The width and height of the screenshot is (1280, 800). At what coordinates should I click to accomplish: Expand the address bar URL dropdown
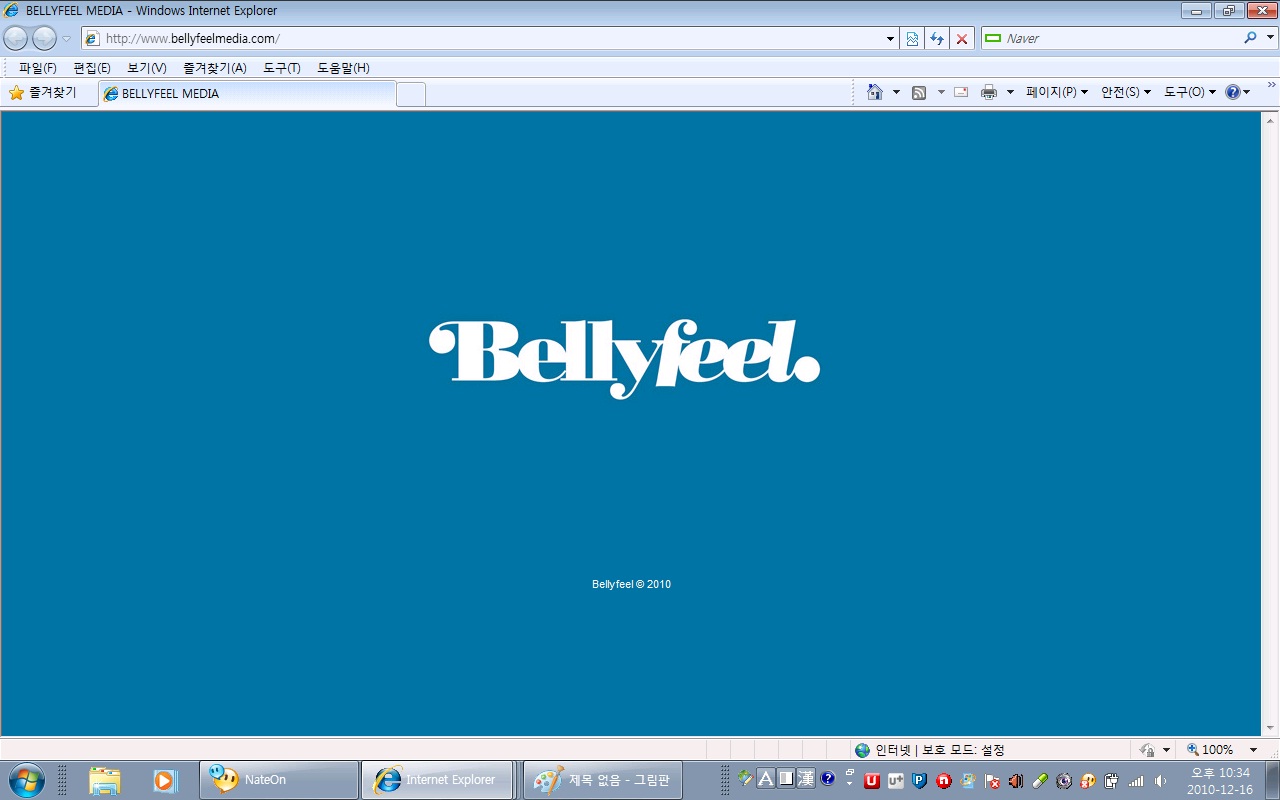click(x=891, y=39)
